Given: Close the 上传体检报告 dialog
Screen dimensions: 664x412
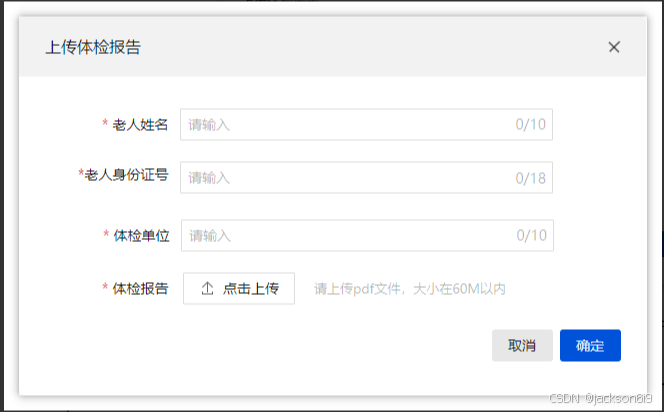Looking at the screenshot, I should click(614, 47).
